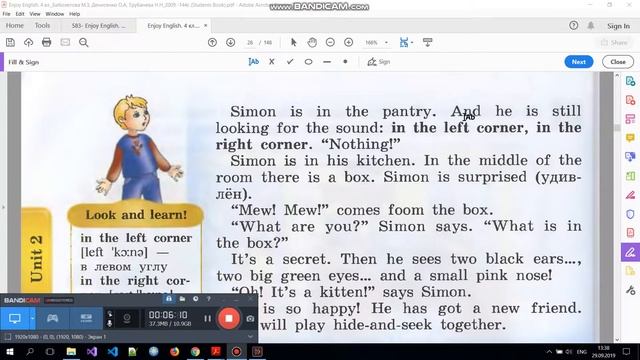Open the Window menu
The image size is (640, 360).
coord(55,14)
